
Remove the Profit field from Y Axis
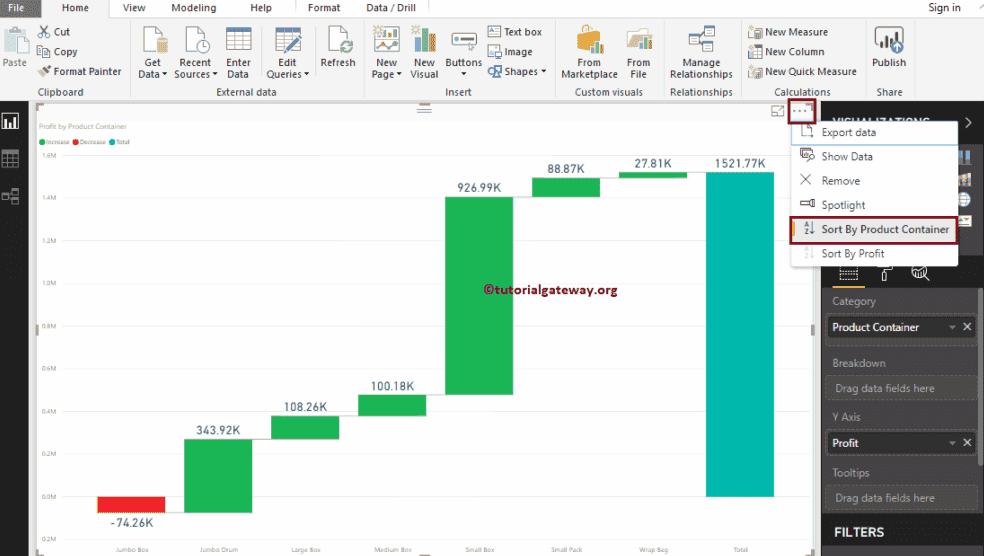point(967,442)
